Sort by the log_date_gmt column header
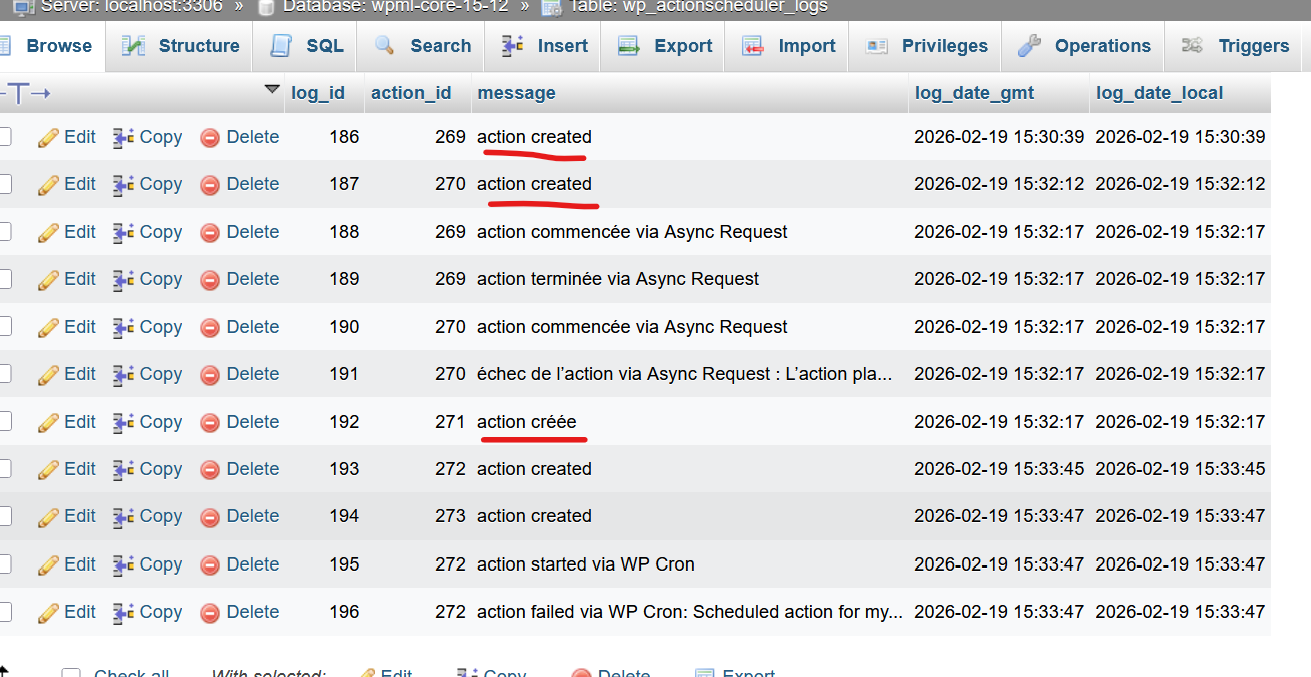This screenshot has height=677, width=1311. 975,93
